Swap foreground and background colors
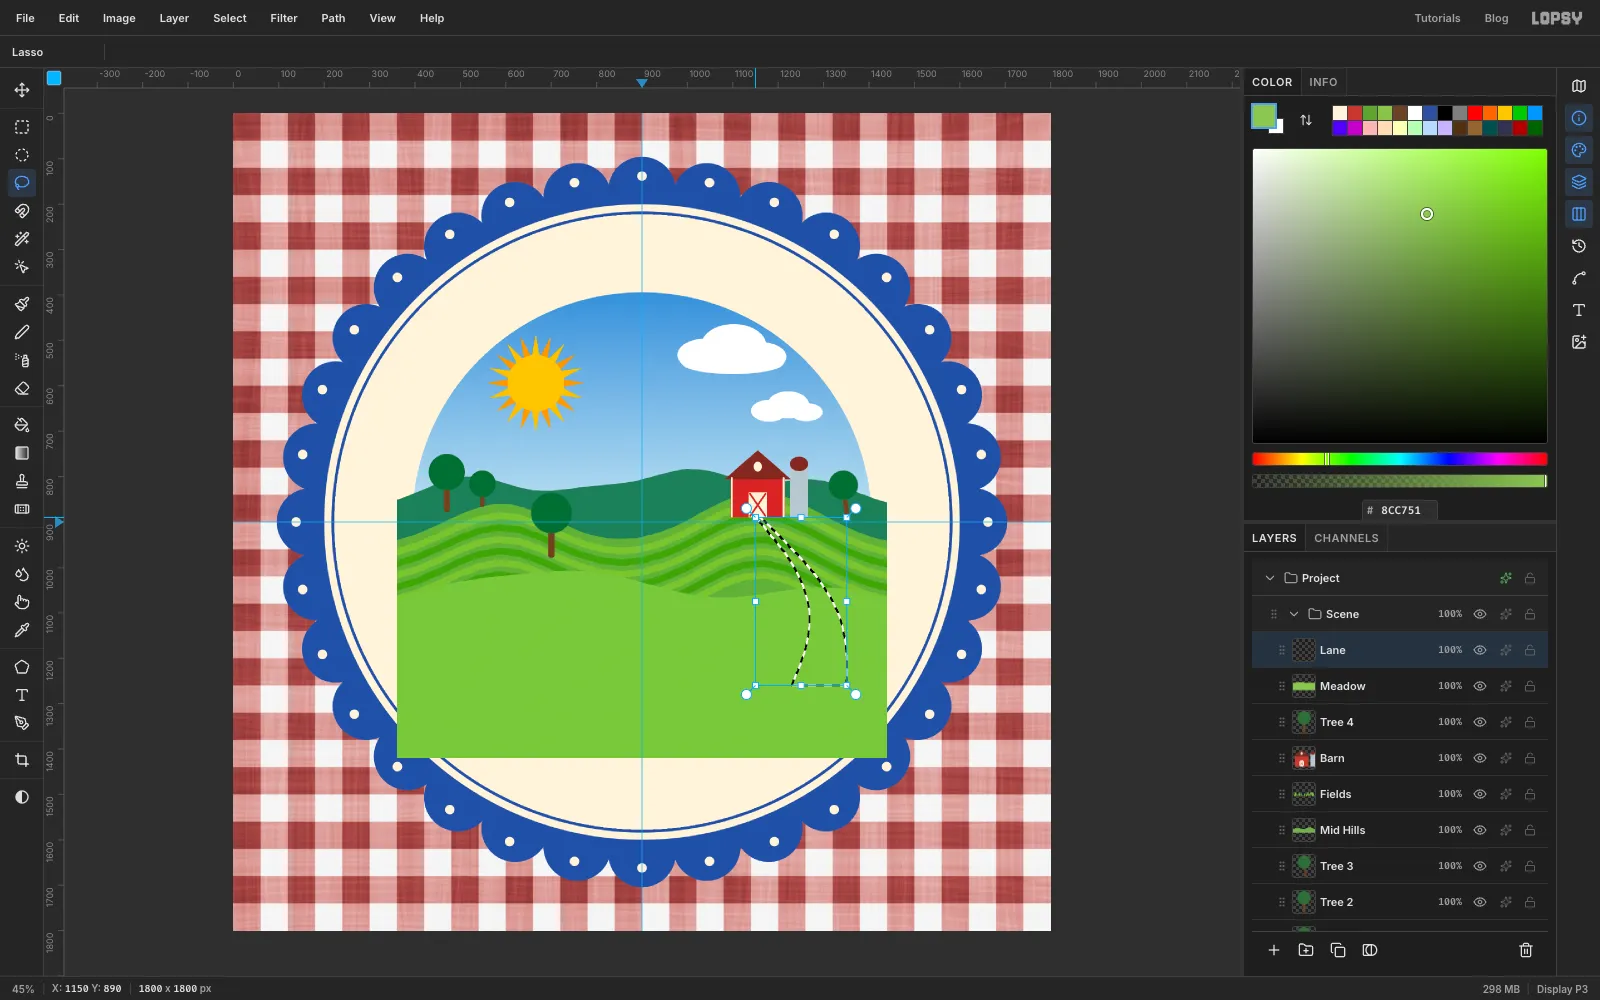Image resolution: width=1600 pixels, height=1000 pixels. [1306, 120]
